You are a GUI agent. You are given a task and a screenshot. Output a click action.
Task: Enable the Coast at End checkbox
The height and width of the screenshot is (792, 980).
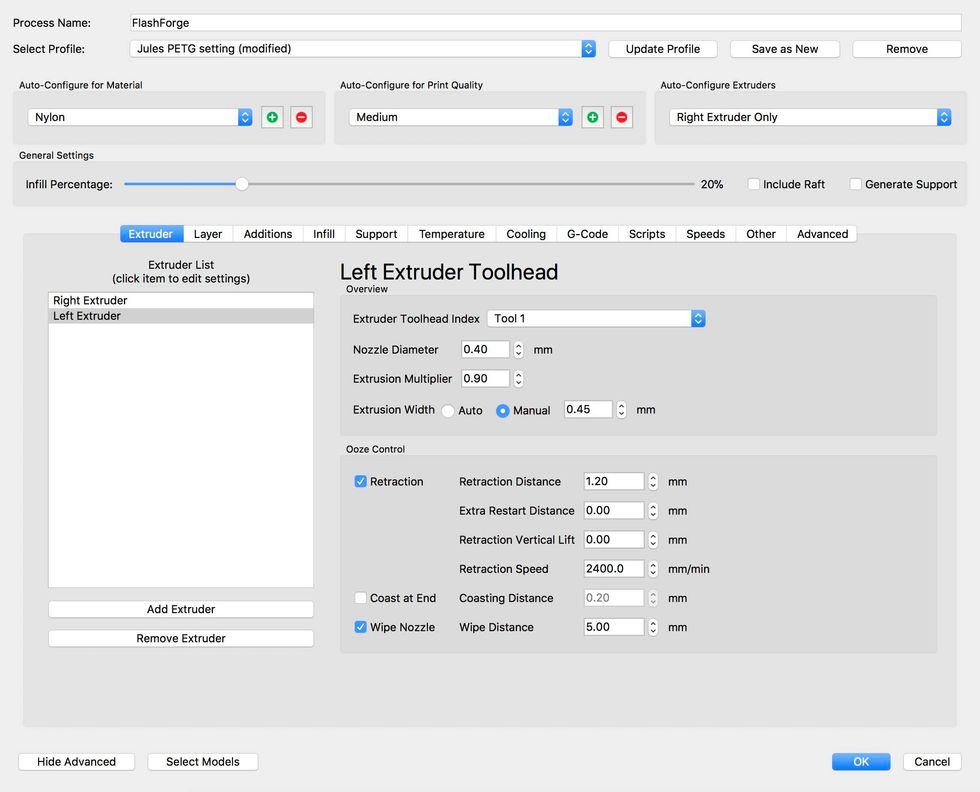point(361,598)
